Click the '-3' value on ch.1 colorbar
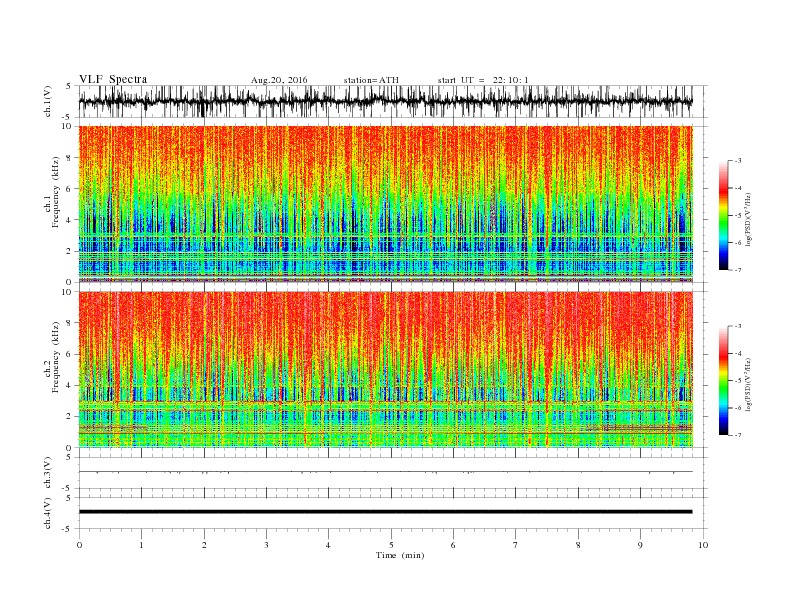Image resolution: width=792 pixels, height=612 pixels. (738, 161)
